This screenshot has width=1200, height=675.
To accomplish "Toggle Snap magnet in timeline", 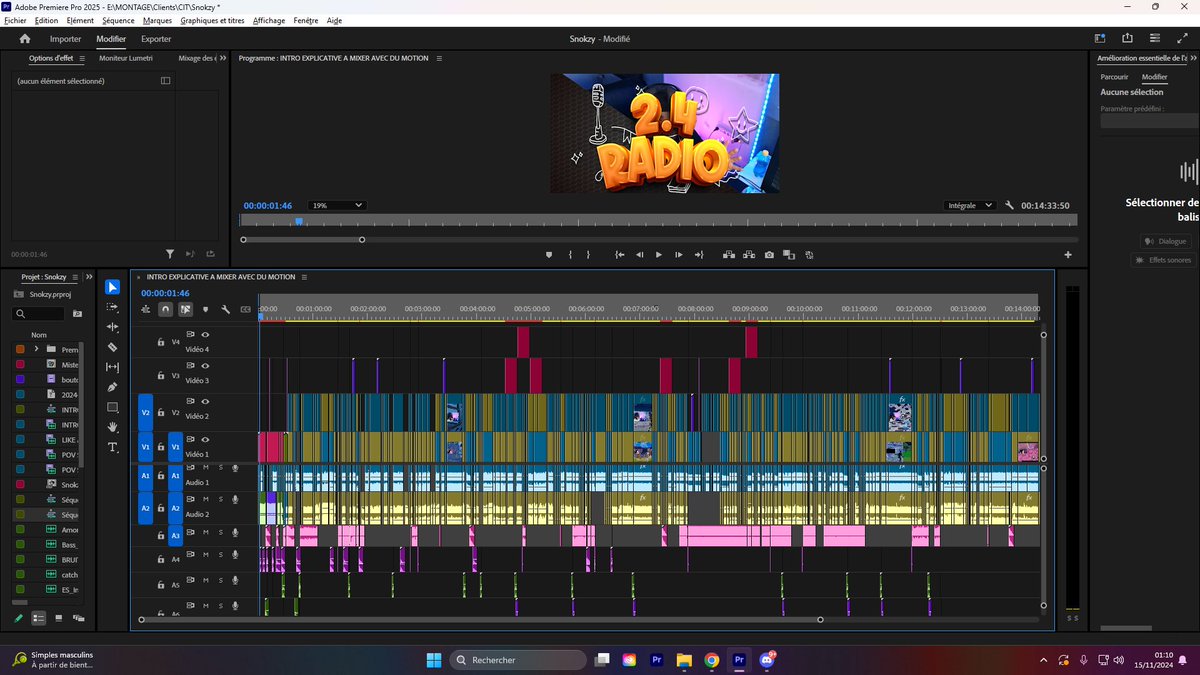I will 166,310.
